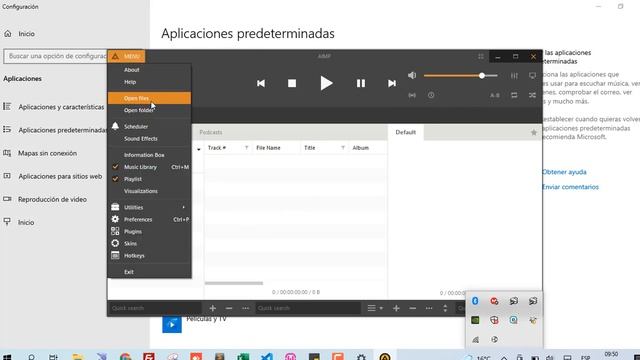Toggle Playlist checkmark entry

133,179
